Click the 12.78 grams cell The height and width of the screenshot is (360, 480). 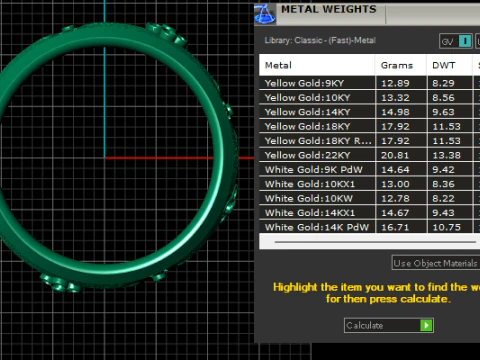click(401, 198)
